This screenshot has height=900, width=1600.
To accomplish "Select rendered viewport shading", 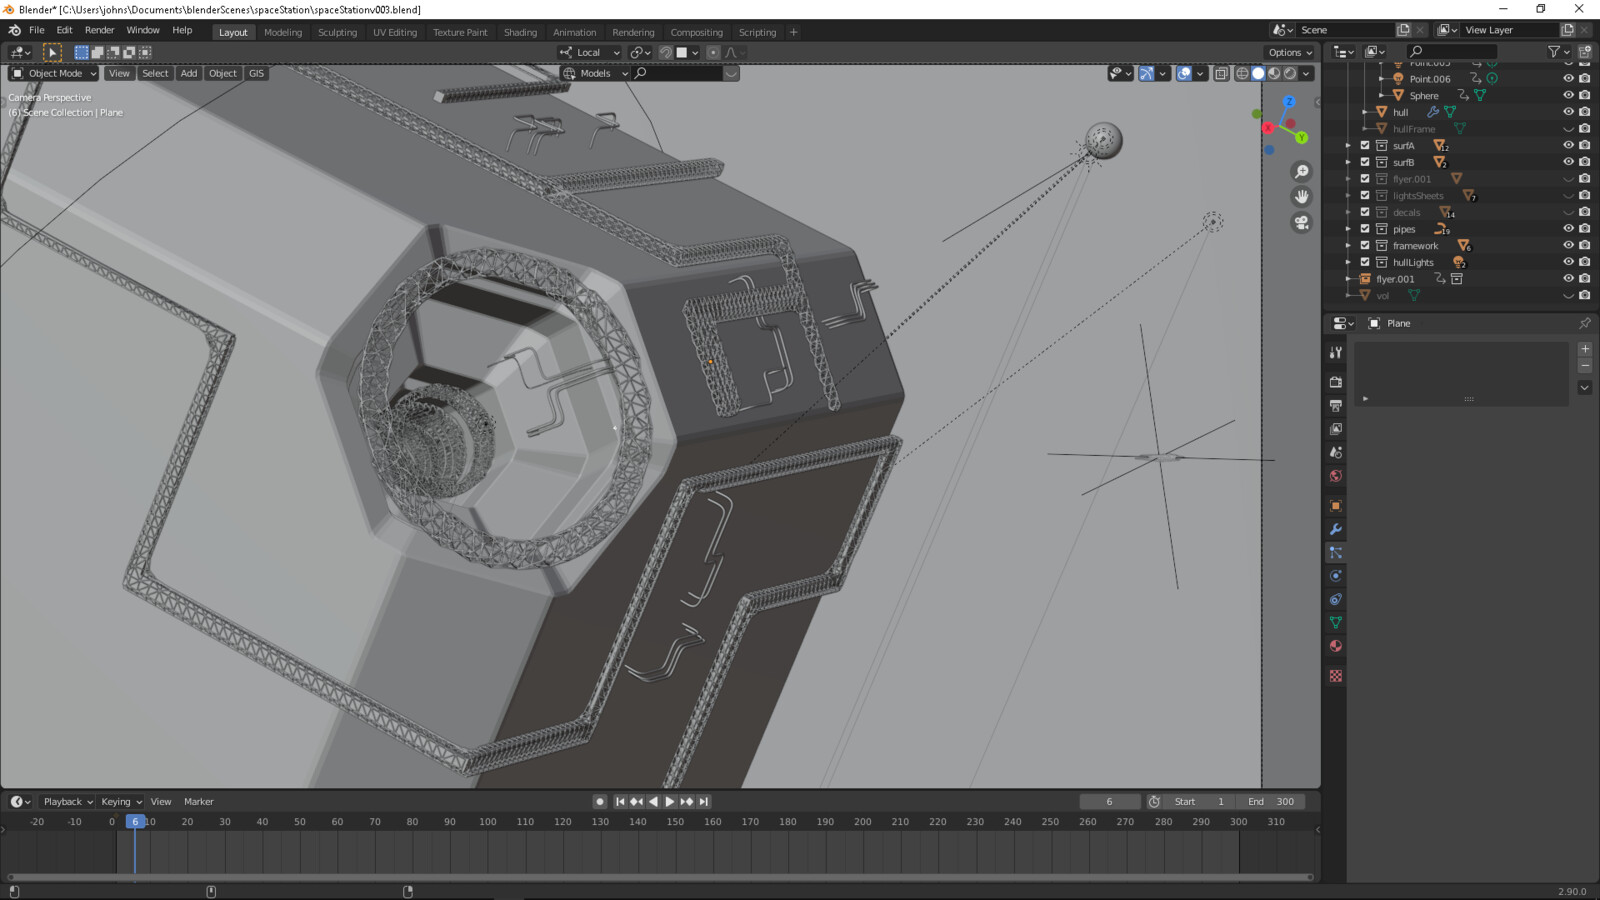I will coord(1290,73).
